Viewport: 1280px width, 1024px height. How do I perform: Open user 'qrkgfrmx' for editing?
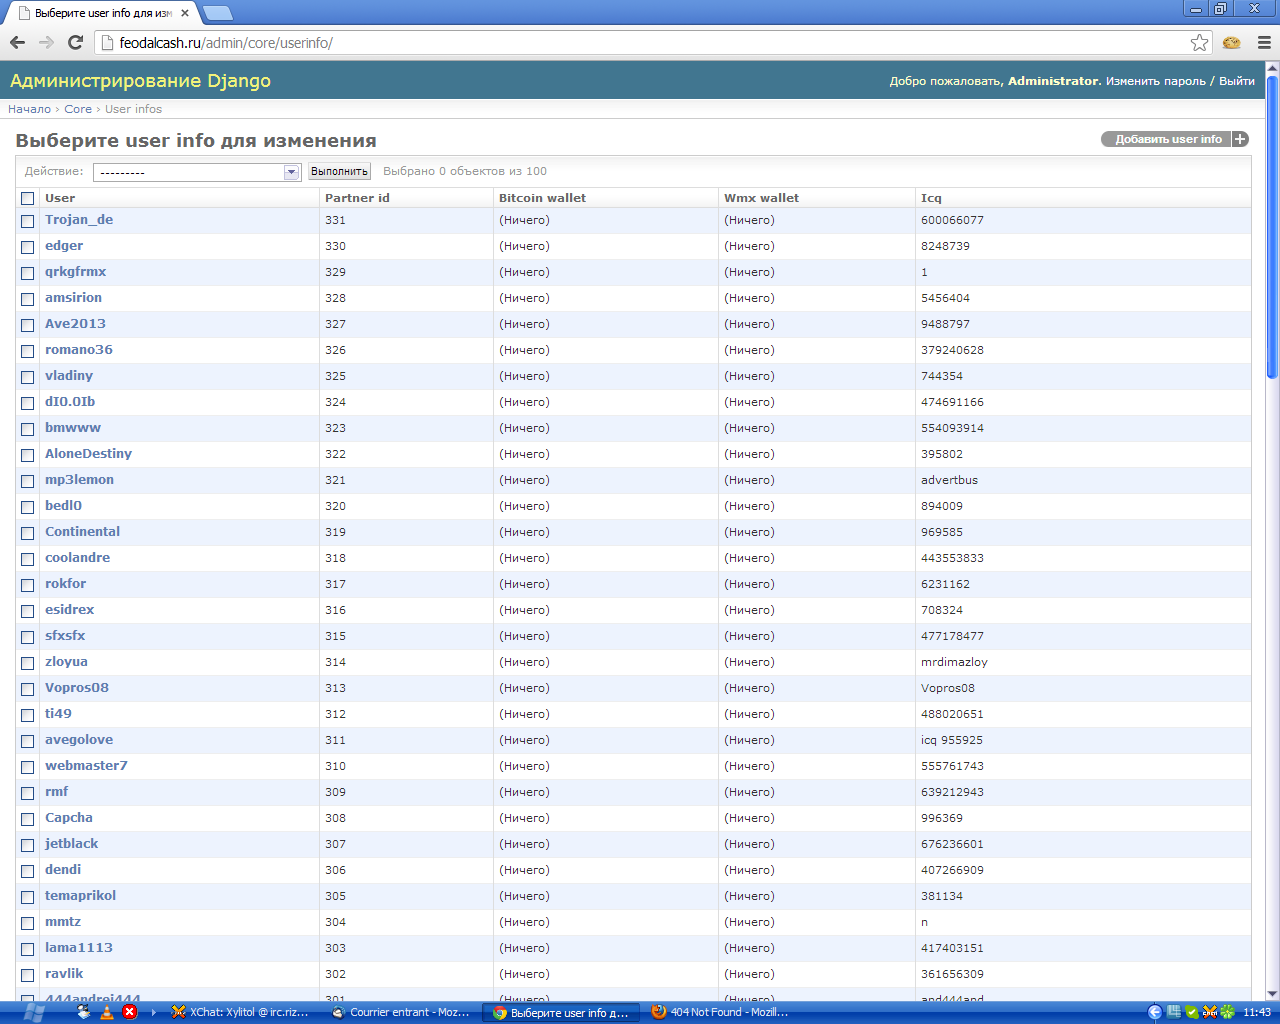pyautogui.click(x=76, y=272)
